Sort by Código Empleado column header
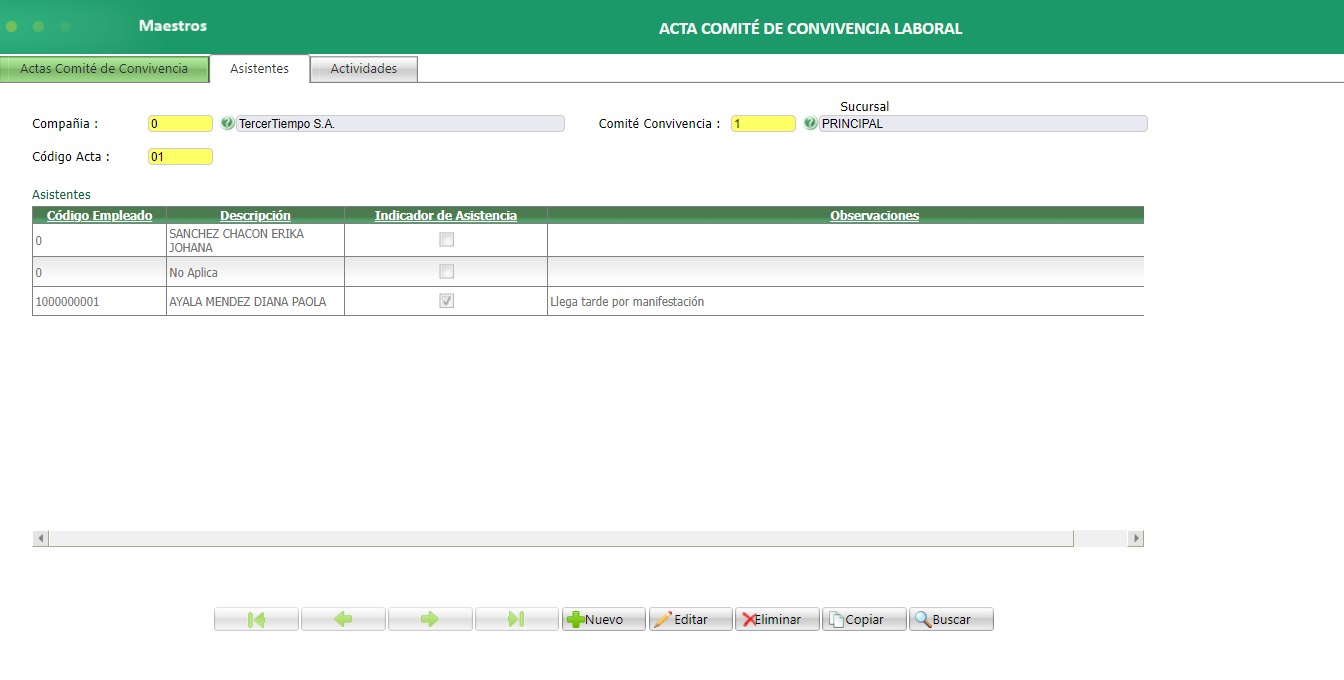 100,215
